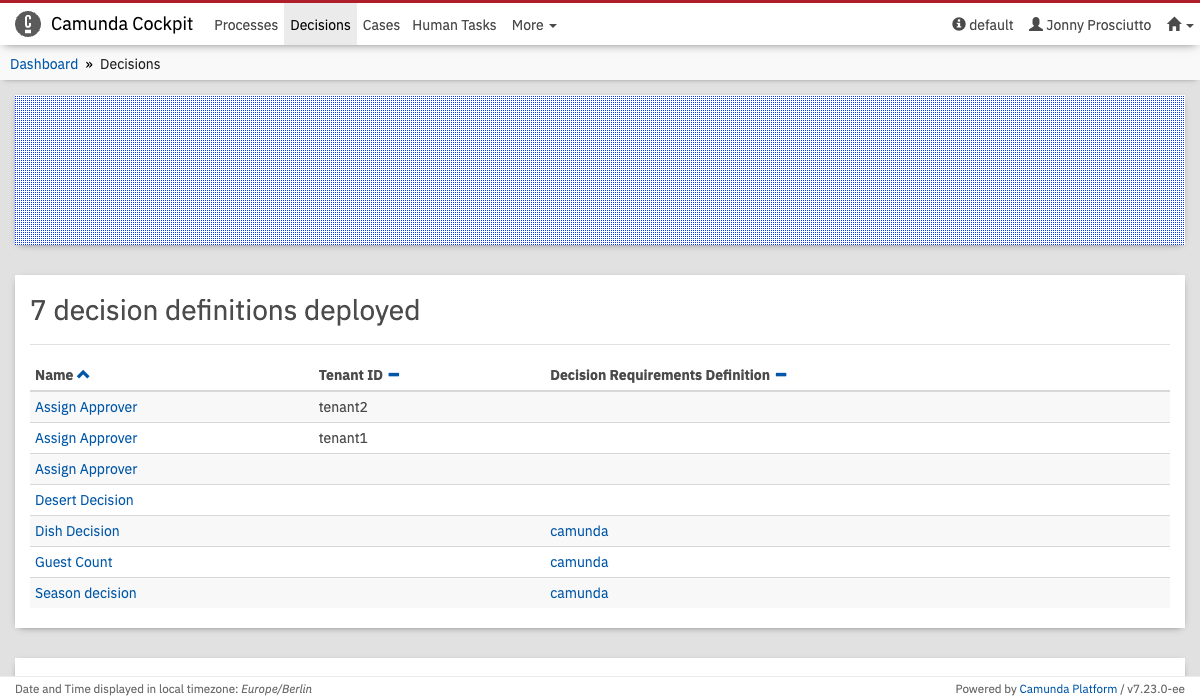The height and width of the screenshot is (700, 1200).
Task: Click the Camunda logo icon
Action: (28, 24)
